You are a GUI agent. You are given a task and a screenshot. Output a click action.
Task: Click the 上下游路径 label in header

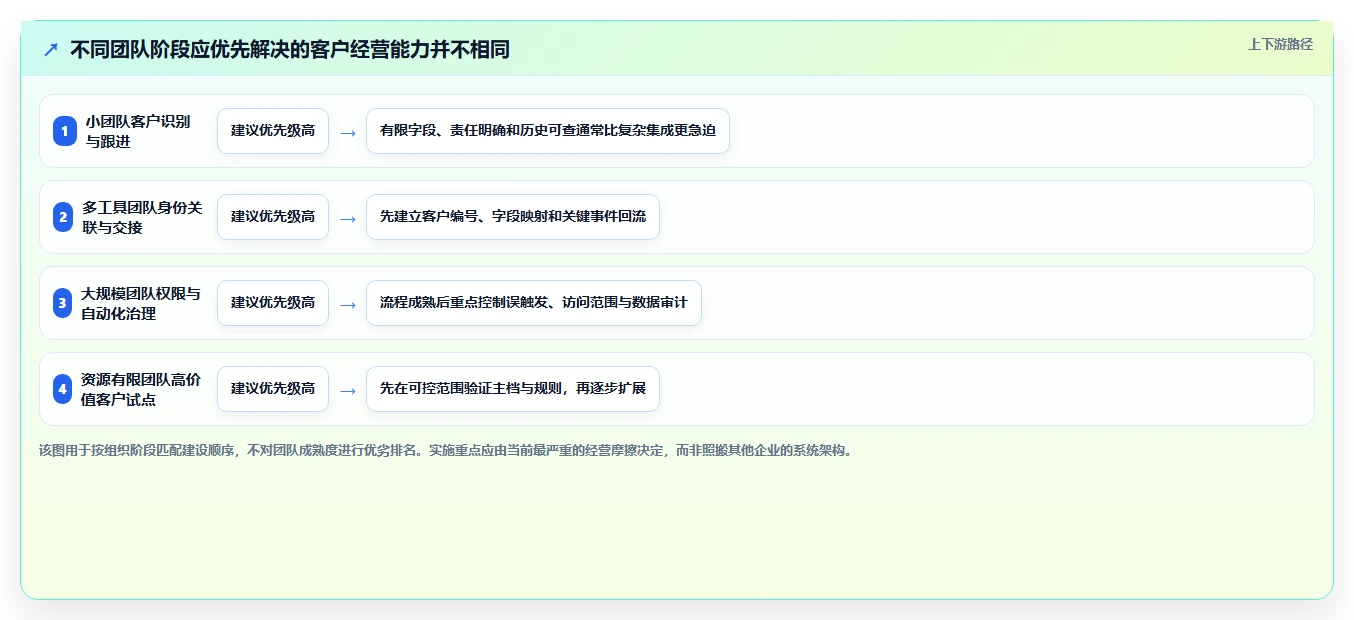pyautogui.click(x=1280, y=45)
